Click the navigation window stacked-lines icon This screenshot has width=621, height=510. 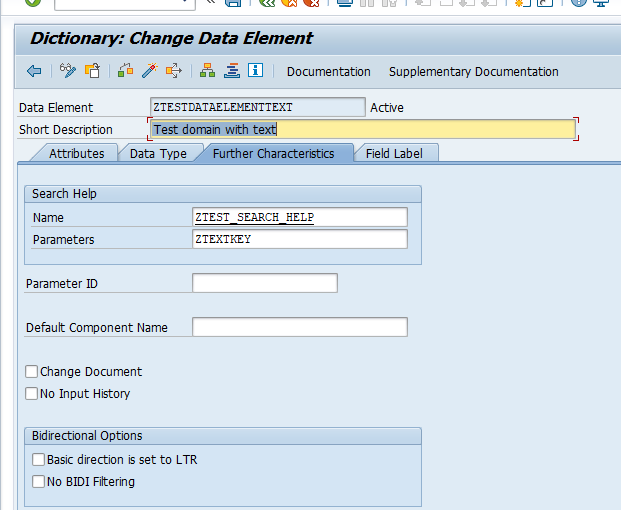232,71
